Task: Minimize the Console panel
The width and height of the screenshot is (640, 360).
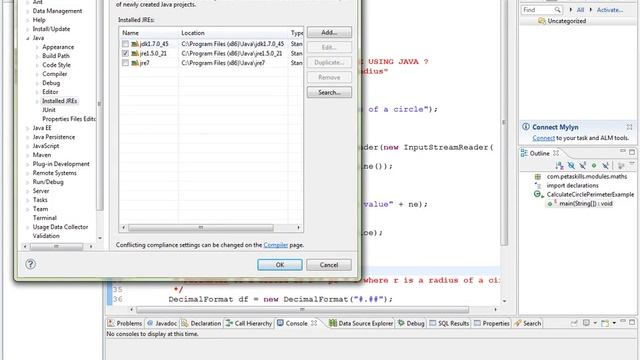Action: tap(622, 322)
